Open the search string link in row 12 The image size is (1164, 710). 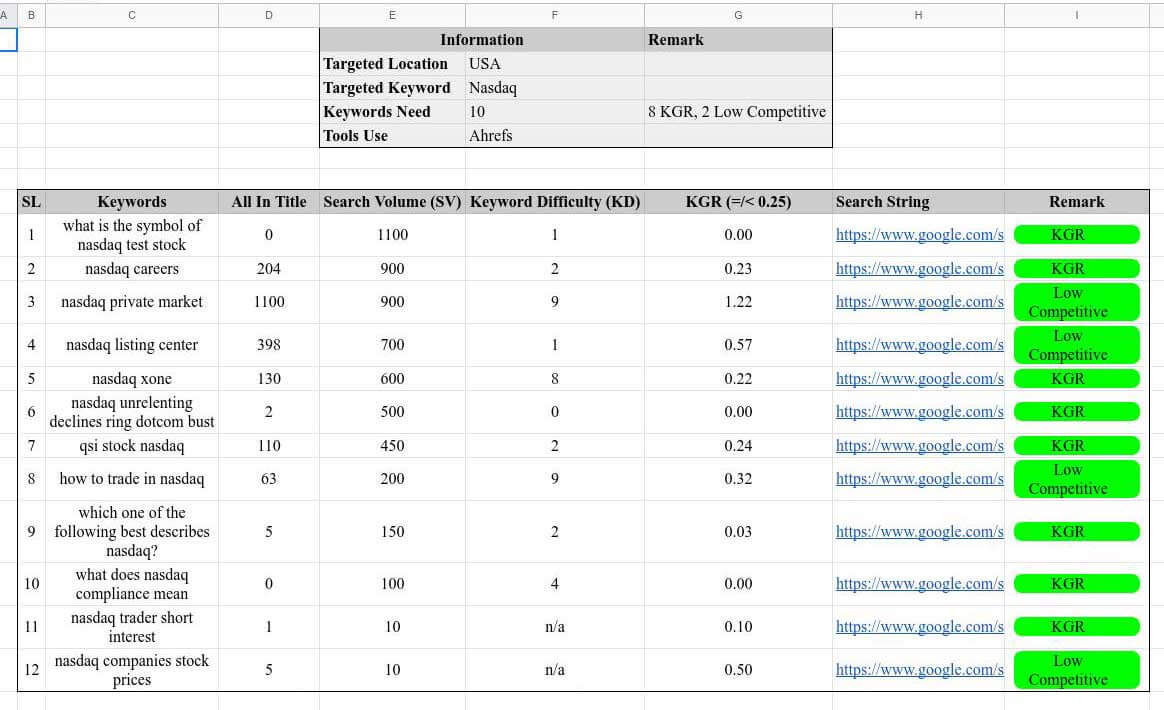pyautogui.click(x=919, y=669)
